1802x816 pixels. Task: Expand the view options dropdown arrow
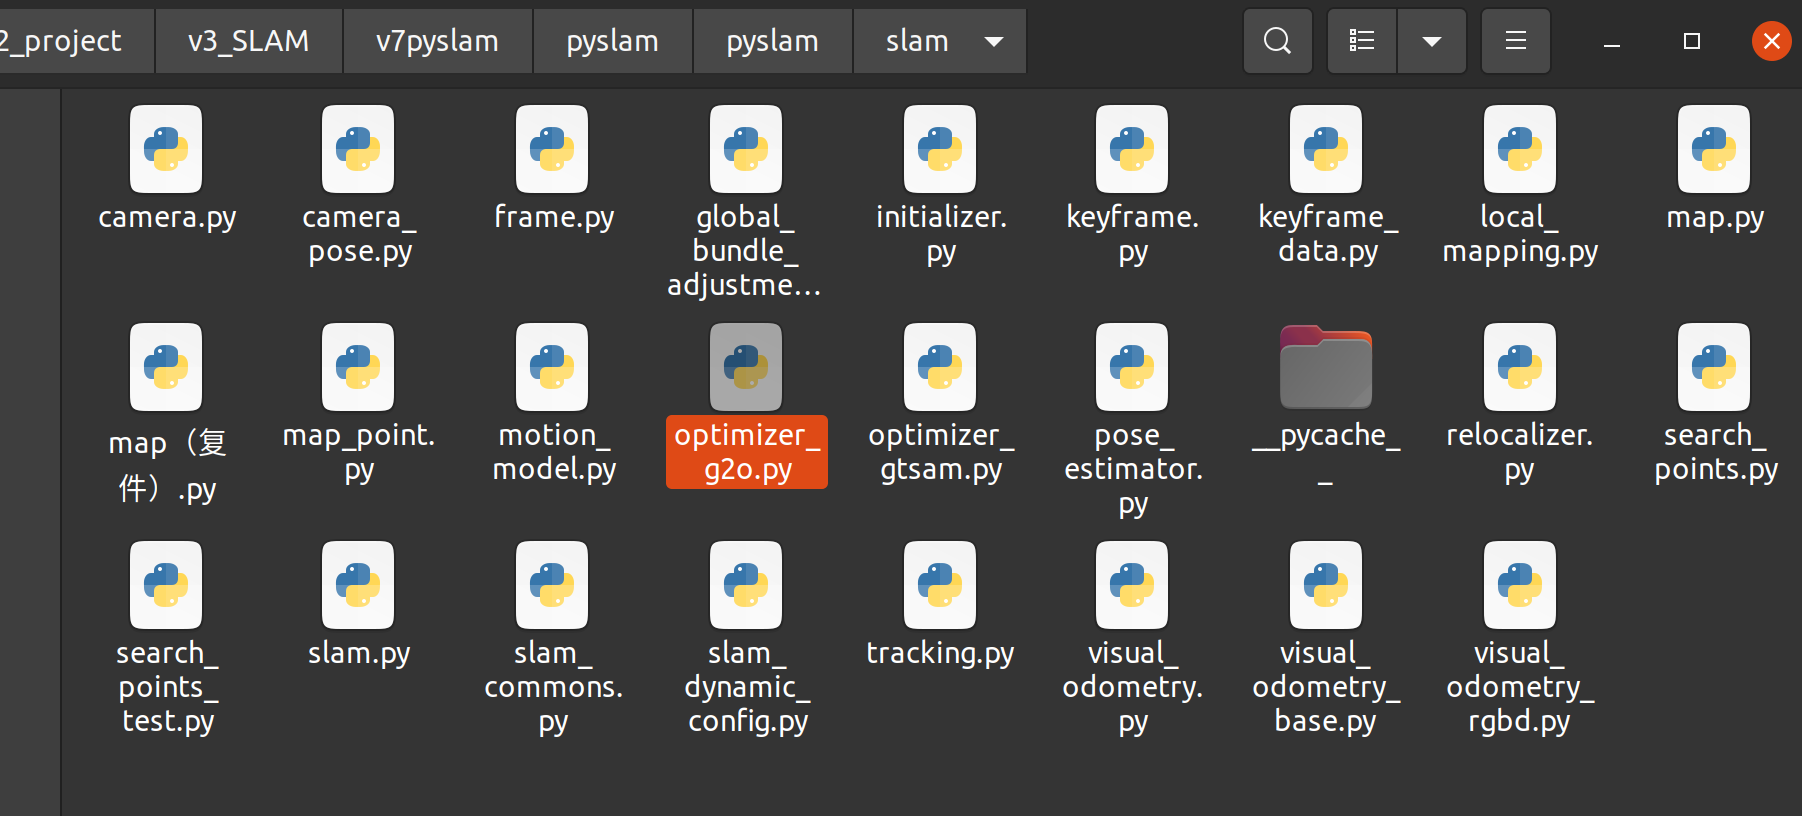point(1432,41)
